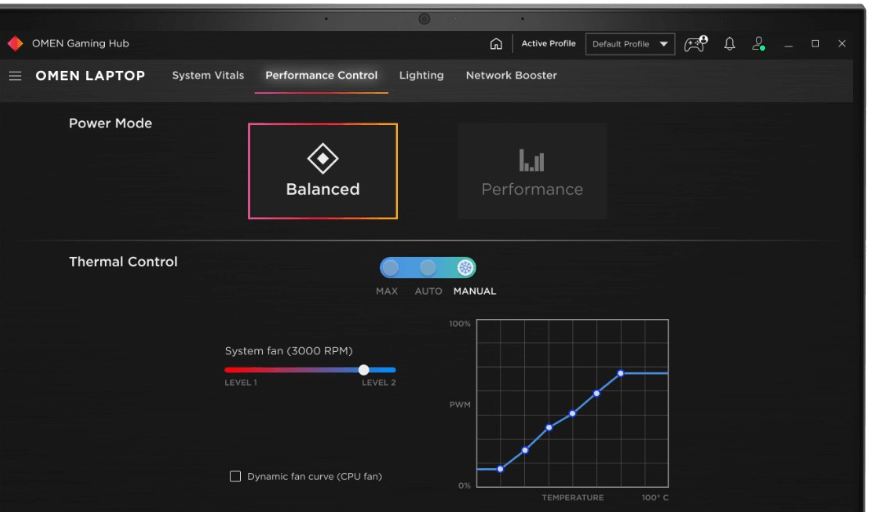Enable Dynamic fan curve checkbox
The width and height of the screenshot is (871, 512).
pos(236,477)
